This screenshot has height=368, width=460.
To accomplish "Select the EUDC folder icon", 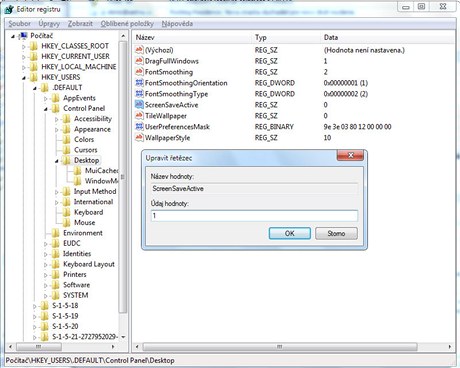I will click(x=56, y=243).
